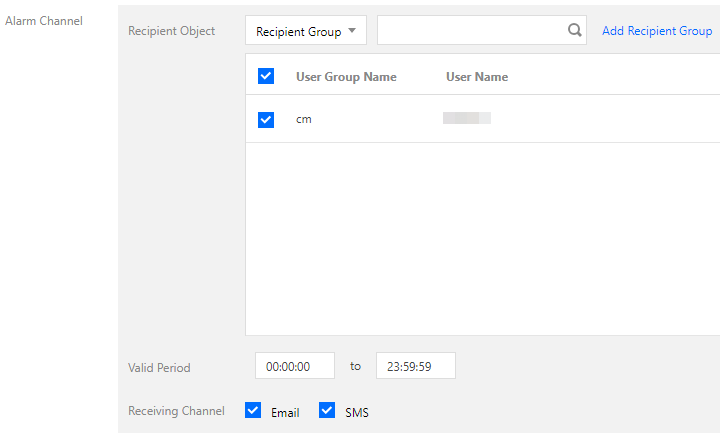Click the User Group Name column header
This screenshot has width=720, height=439.
[346, 77]
